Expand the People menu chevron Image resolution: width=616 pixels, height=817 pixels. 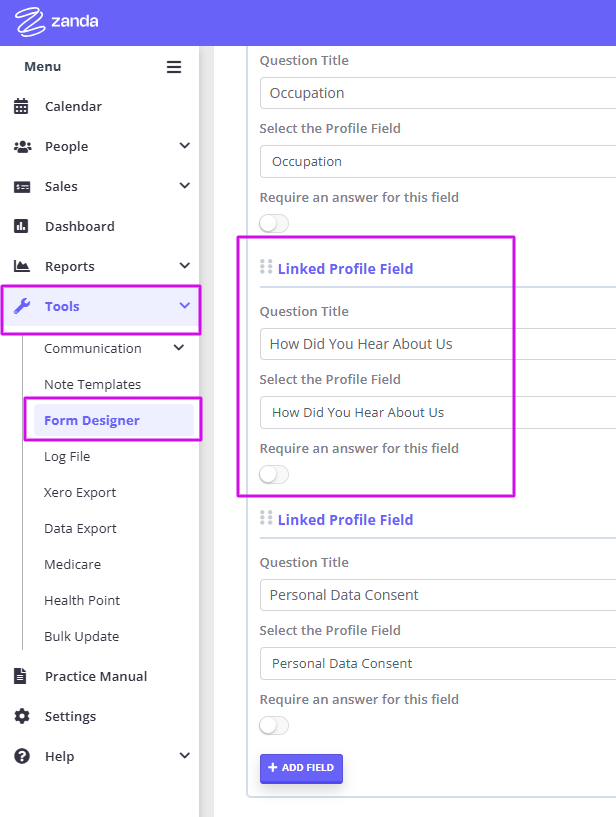pyautogui.click(x=184, y=146)
